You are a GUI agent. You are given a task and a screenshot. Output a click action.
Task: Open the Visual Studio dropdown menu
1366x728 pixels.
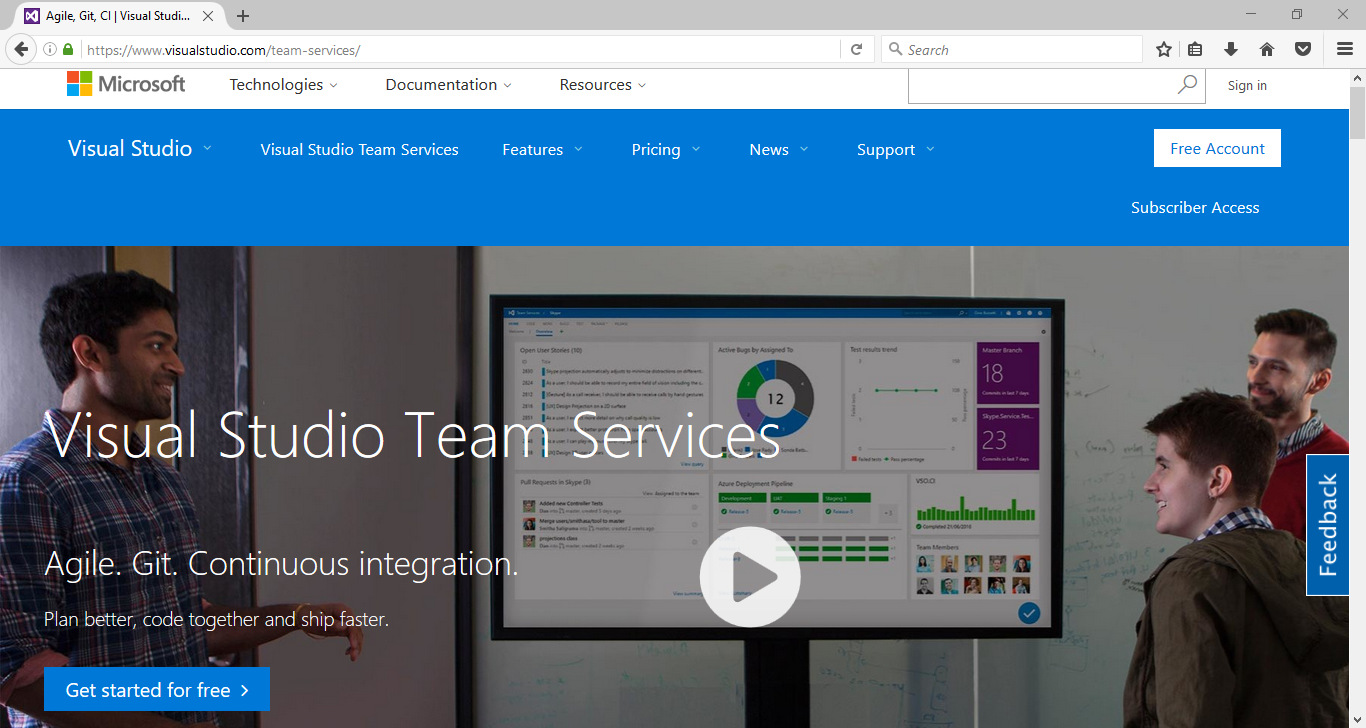pyautogui.click(x=140, y=148)
